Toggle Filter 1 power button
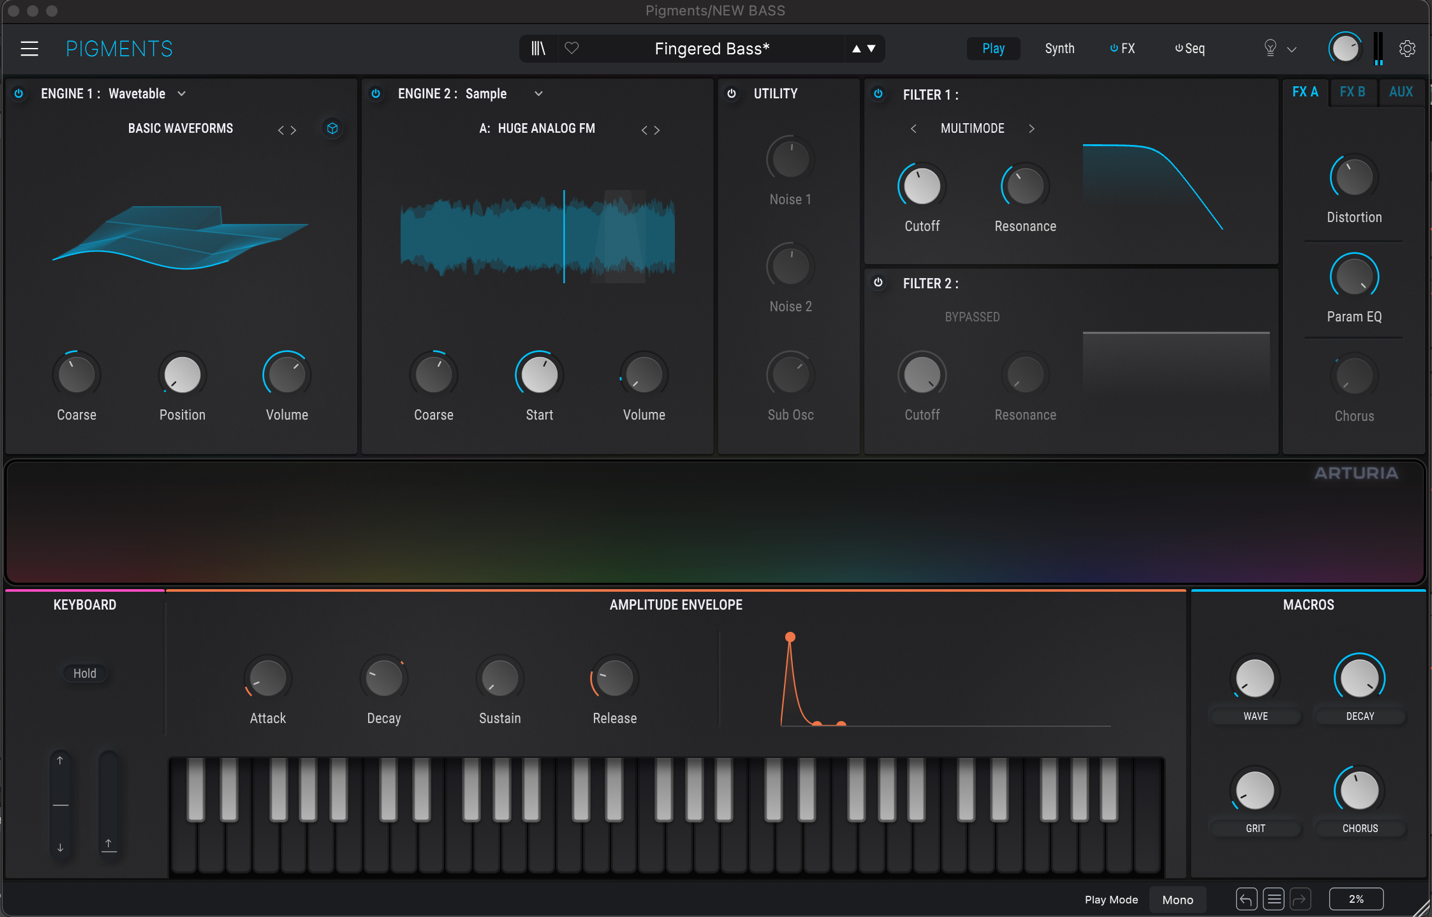This screenshot has height=917, width=1432. click(x=879, y=94)
